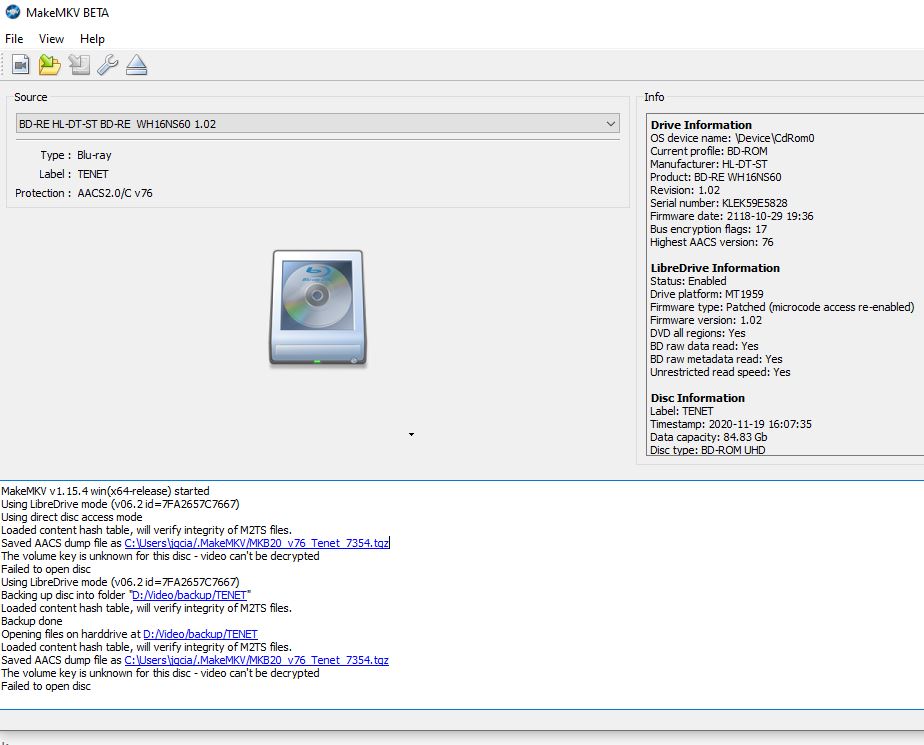Click 'Timestamp: 2020-11-19 16:07:35' line
Viewport: 924px width, 745px height.
731,424
